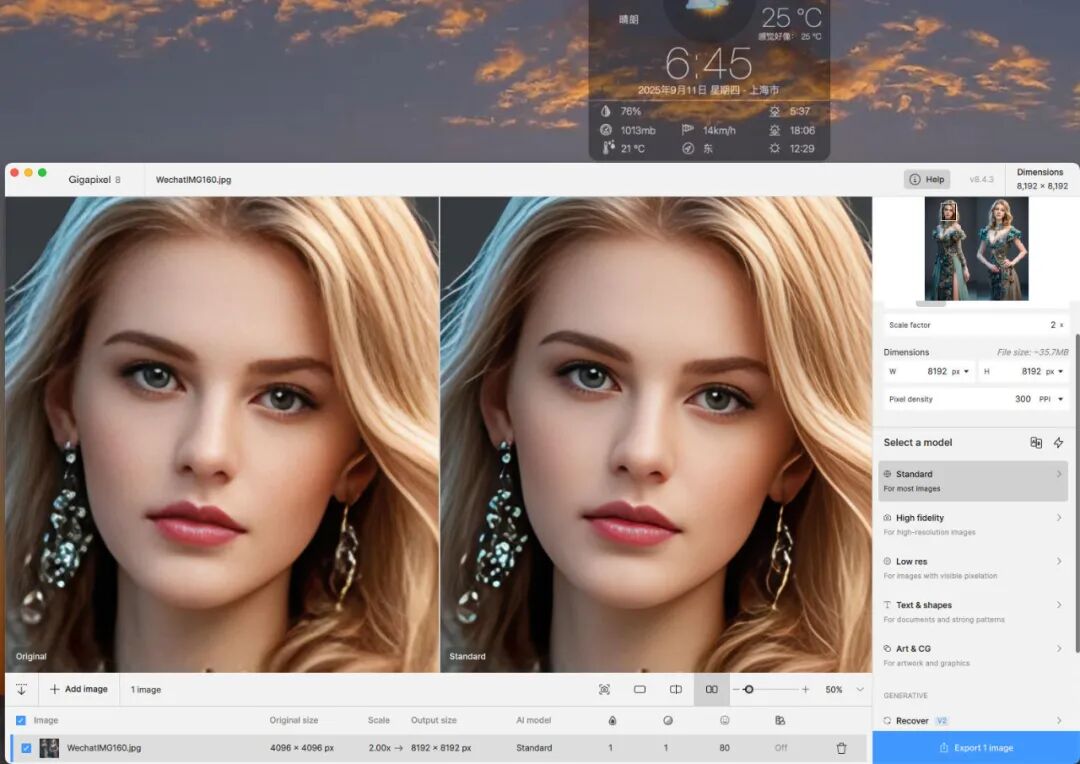
Task: Click the Standard label on right preview
Action: click(467, 657)
